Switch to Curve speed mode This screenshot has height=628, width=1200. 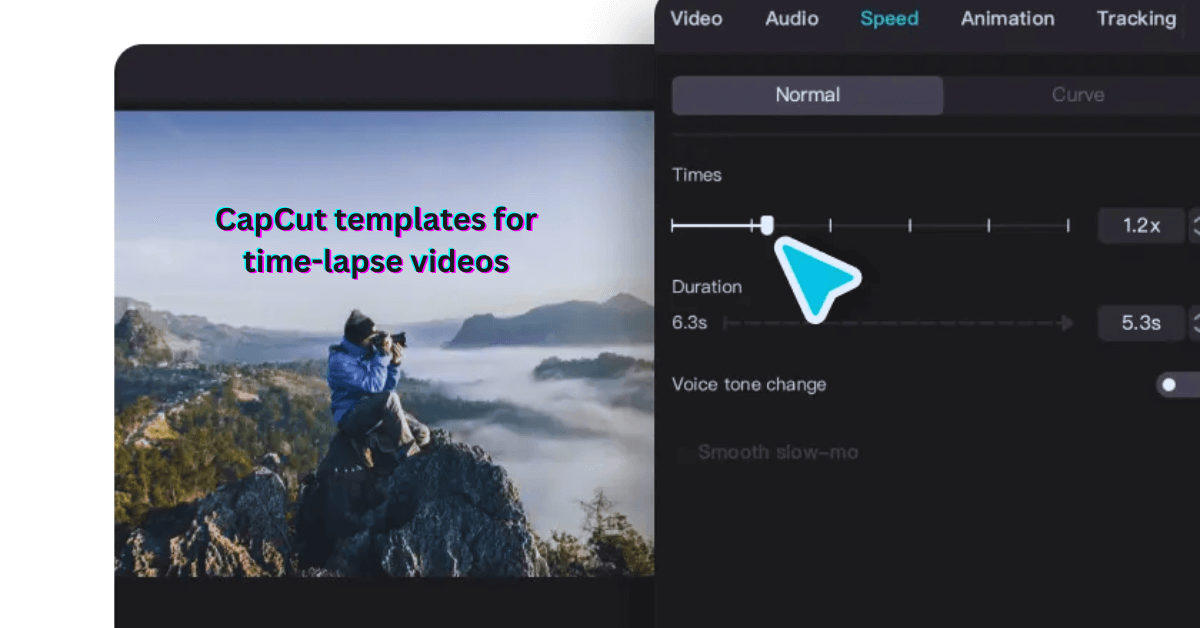(1078, 95)
